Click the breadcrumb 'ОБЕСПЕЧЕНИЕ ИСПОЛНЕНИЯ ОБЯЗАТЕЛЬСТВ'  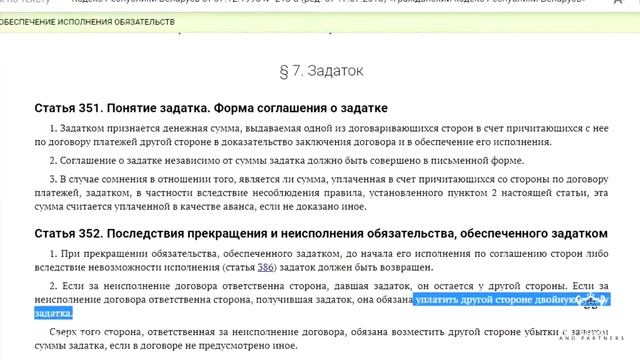(x=87, y=22)
